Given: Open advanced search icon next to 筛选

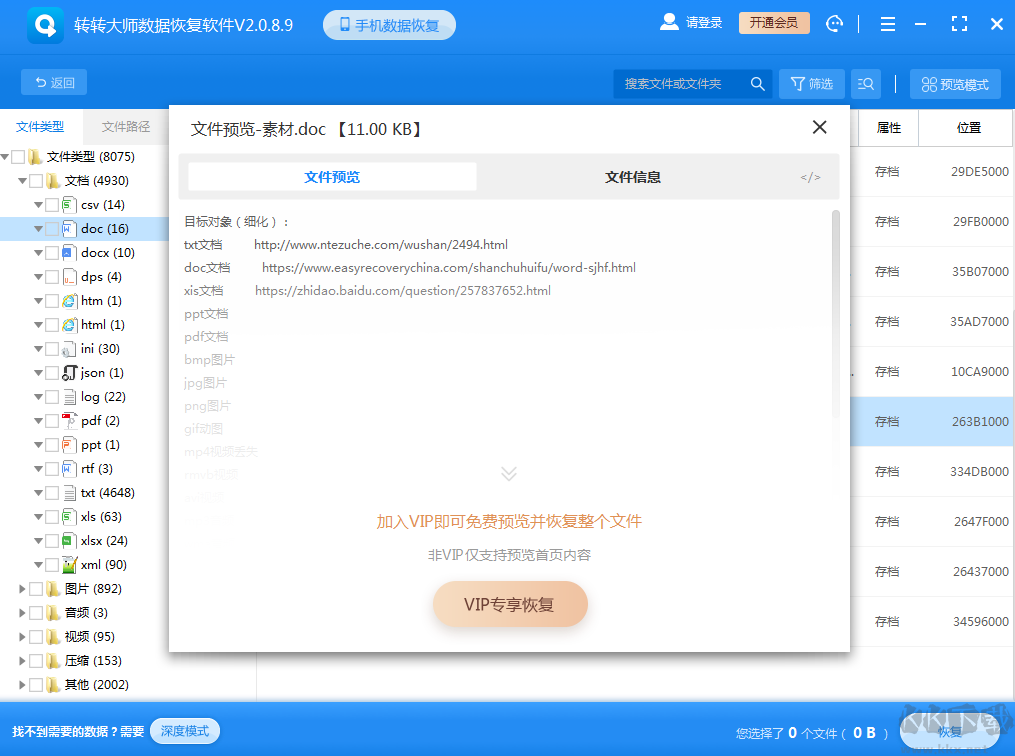Looking at the screenshot, I should (864, 84).
